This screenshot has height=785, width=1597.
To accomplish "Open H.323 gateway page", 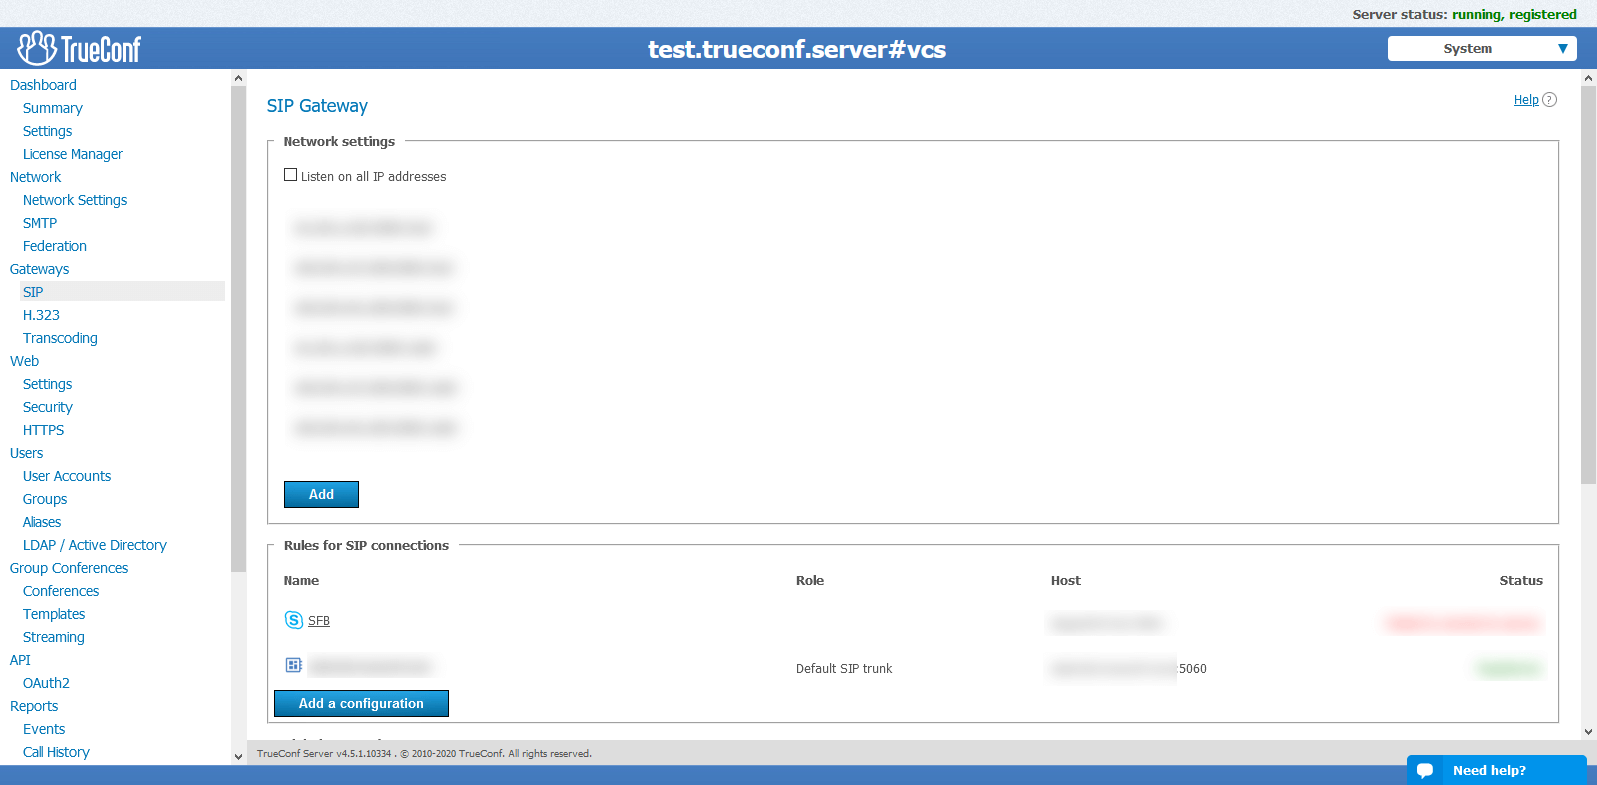I will tap(41, 315).
